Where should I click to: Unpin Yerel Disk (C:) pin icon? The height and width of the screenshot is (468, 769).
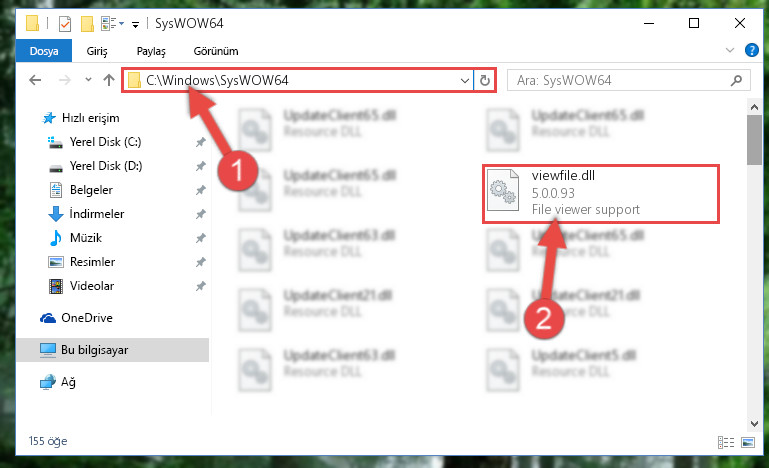201,142
